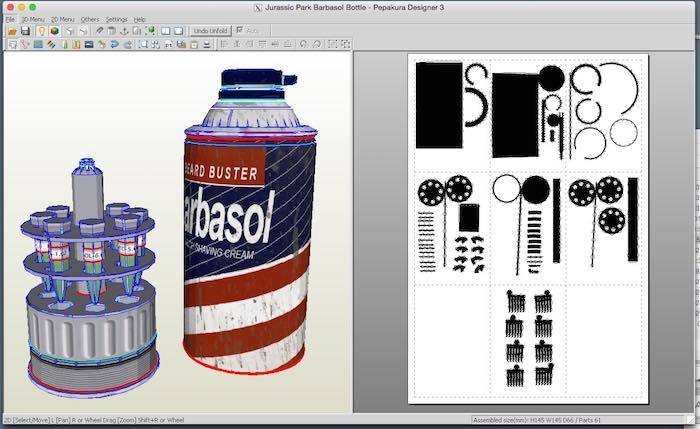
Task: Click the comb-shaped parts at page bottom
Action: click(x=529, y=338)
